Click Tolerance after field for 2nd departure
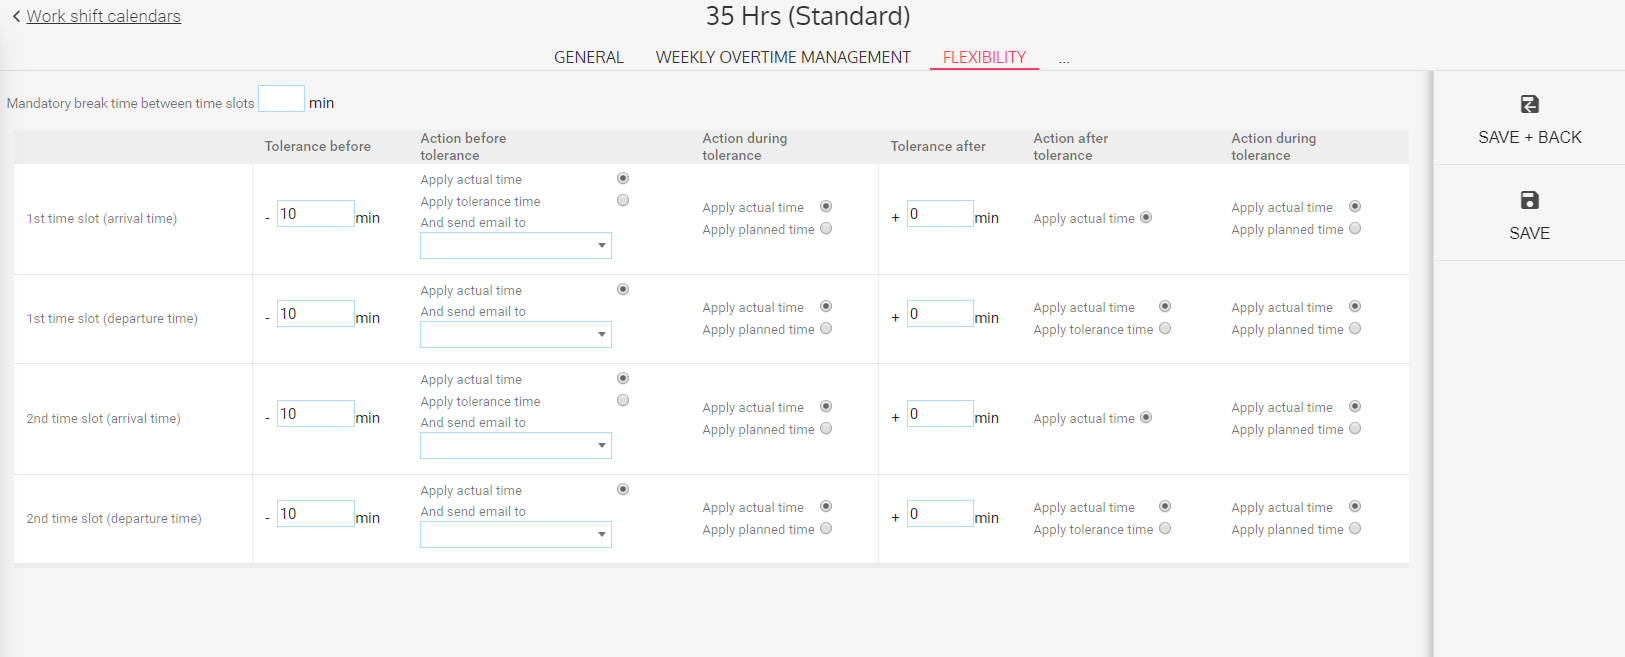The height and width of the screenshot is (657, 1625). tap(940, 514)
